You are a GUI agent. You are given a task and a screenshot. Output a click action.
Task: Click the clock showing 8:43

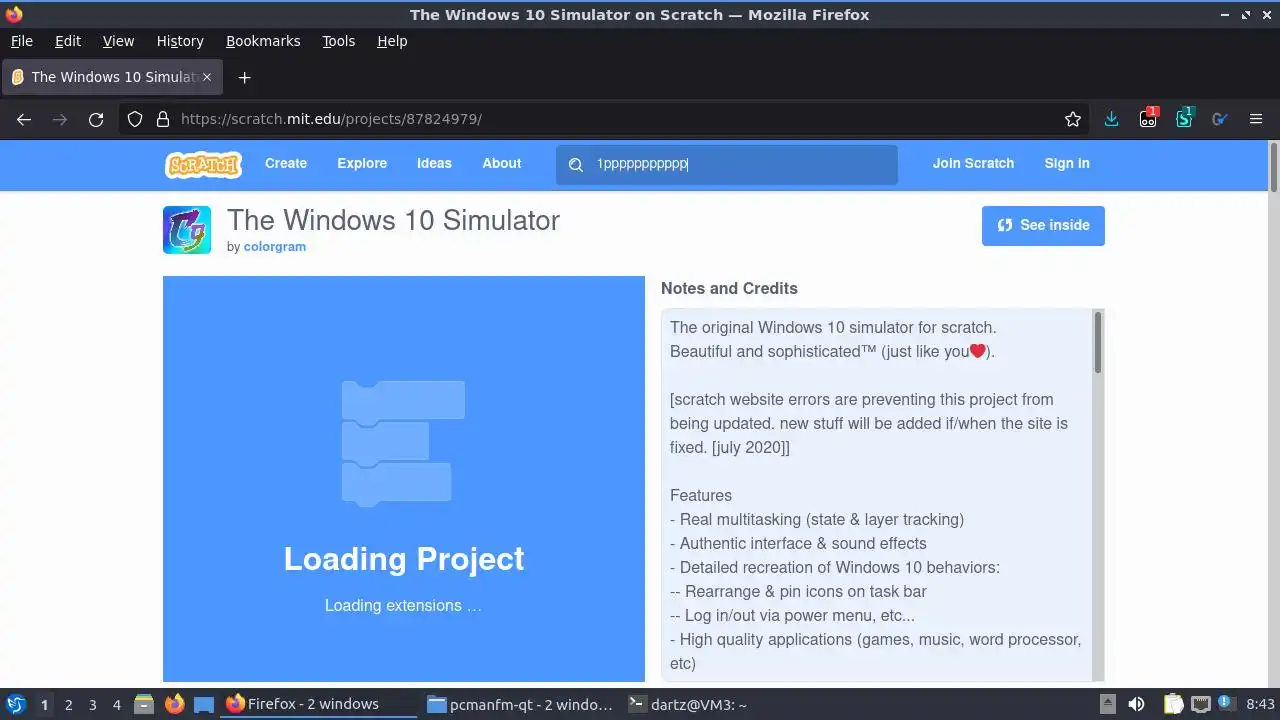click(1260, 704)
